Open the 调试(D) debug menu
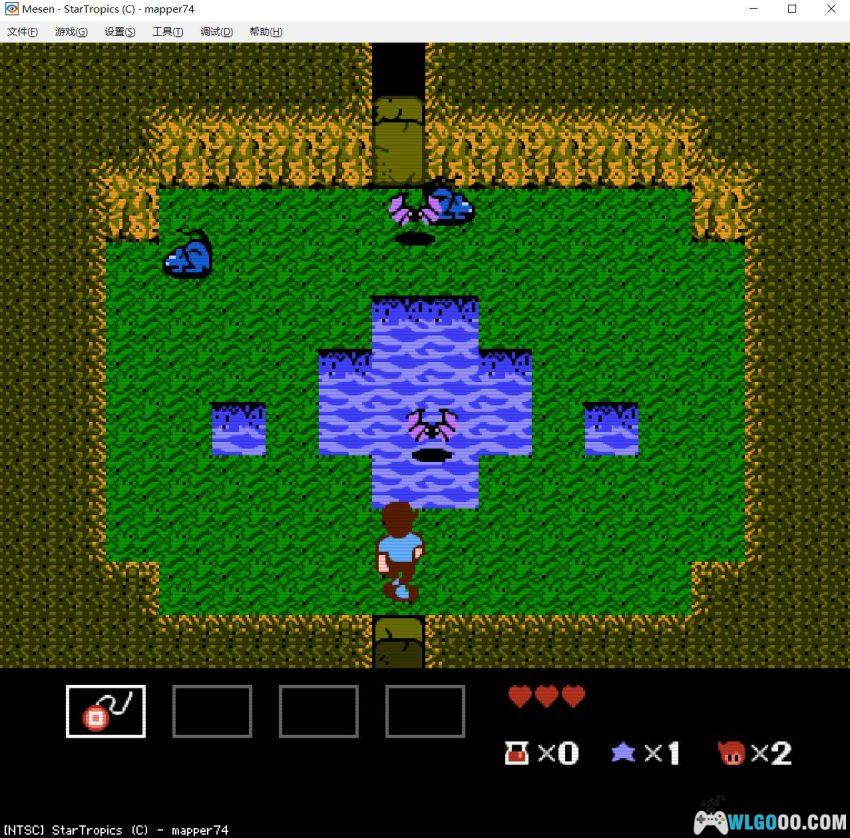850x838 pixels. (216, 32)
